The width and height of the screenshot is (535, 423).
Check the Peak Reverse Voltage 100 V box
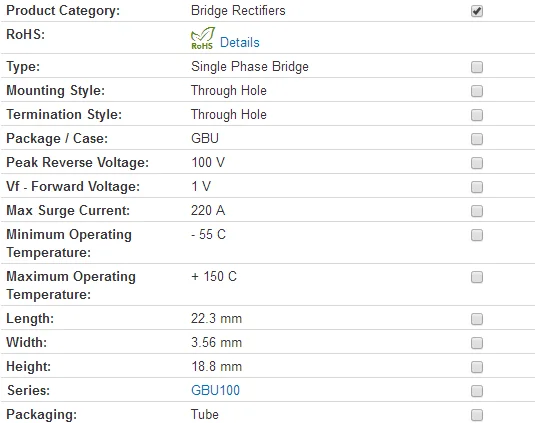click(x=477, y=163)
